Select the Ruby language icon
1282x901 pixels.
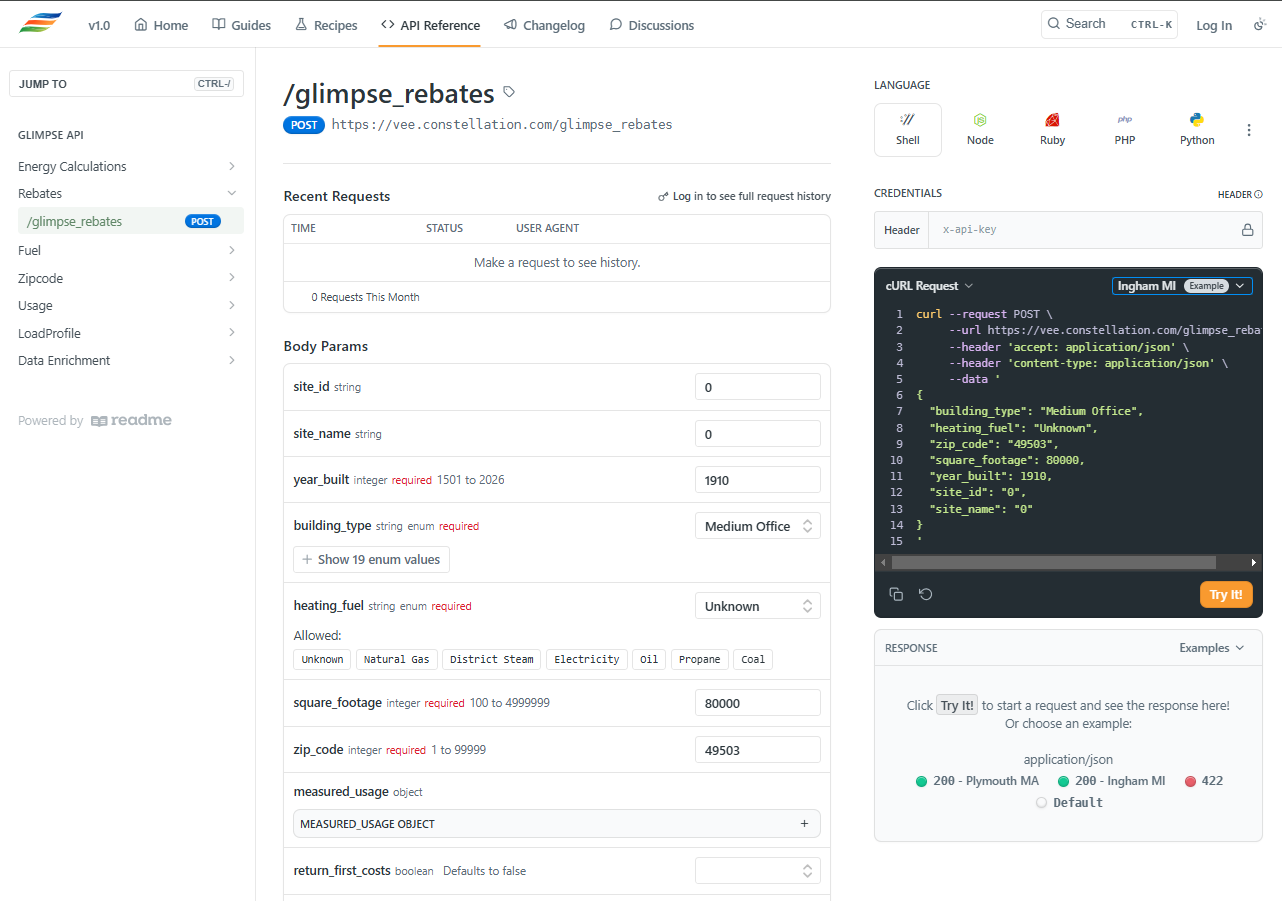tap(1052, 130)
